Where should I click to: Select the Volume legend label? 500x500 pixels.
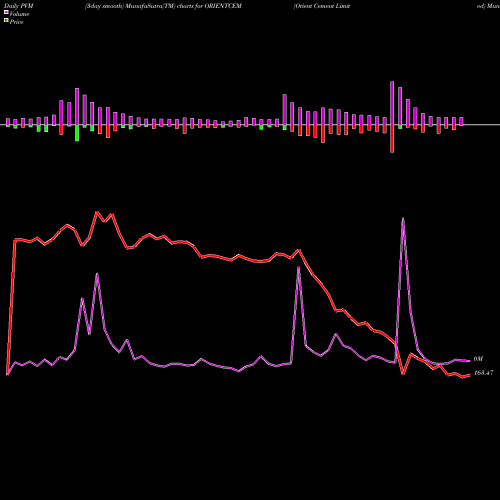(x=19, y=14)
